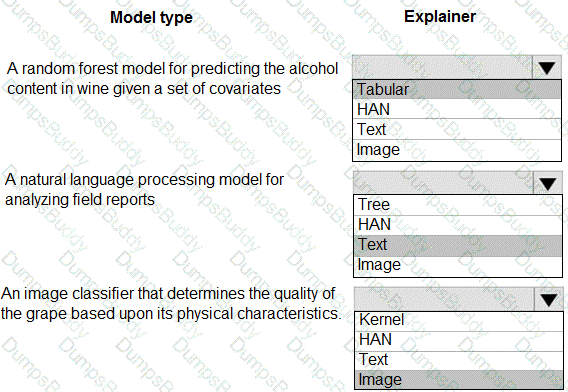Select HAN in the image classifier list

coord(459,341)
